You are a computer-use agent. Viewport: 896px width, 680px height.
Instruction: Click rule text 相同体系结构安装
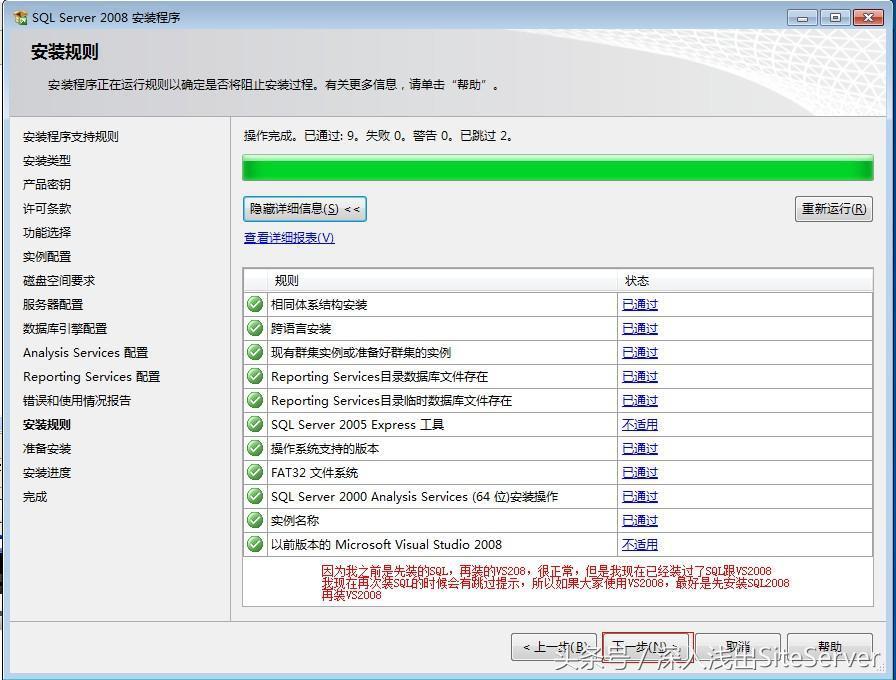click(319, 305)
